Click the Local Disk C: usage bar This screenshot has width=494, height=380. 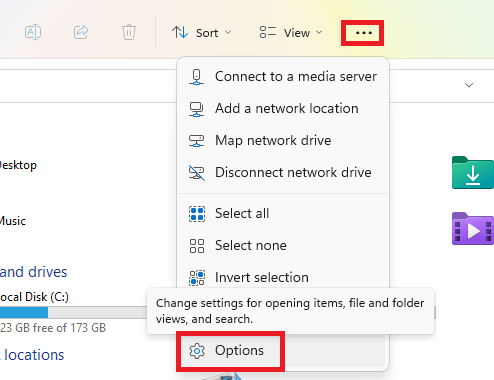coord(73,313)
